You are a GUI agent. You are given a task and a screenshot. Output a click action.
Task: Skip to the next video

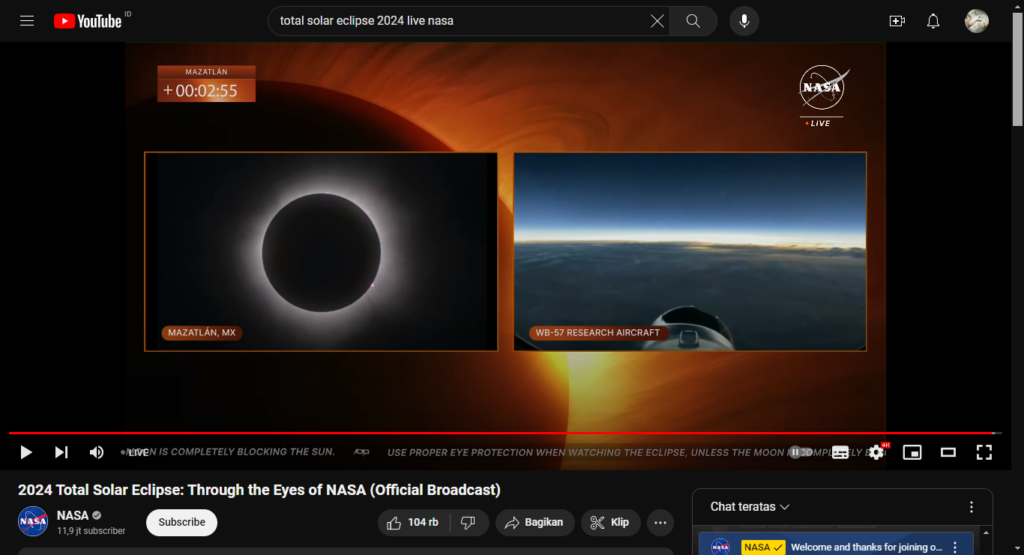click(61, 452)
